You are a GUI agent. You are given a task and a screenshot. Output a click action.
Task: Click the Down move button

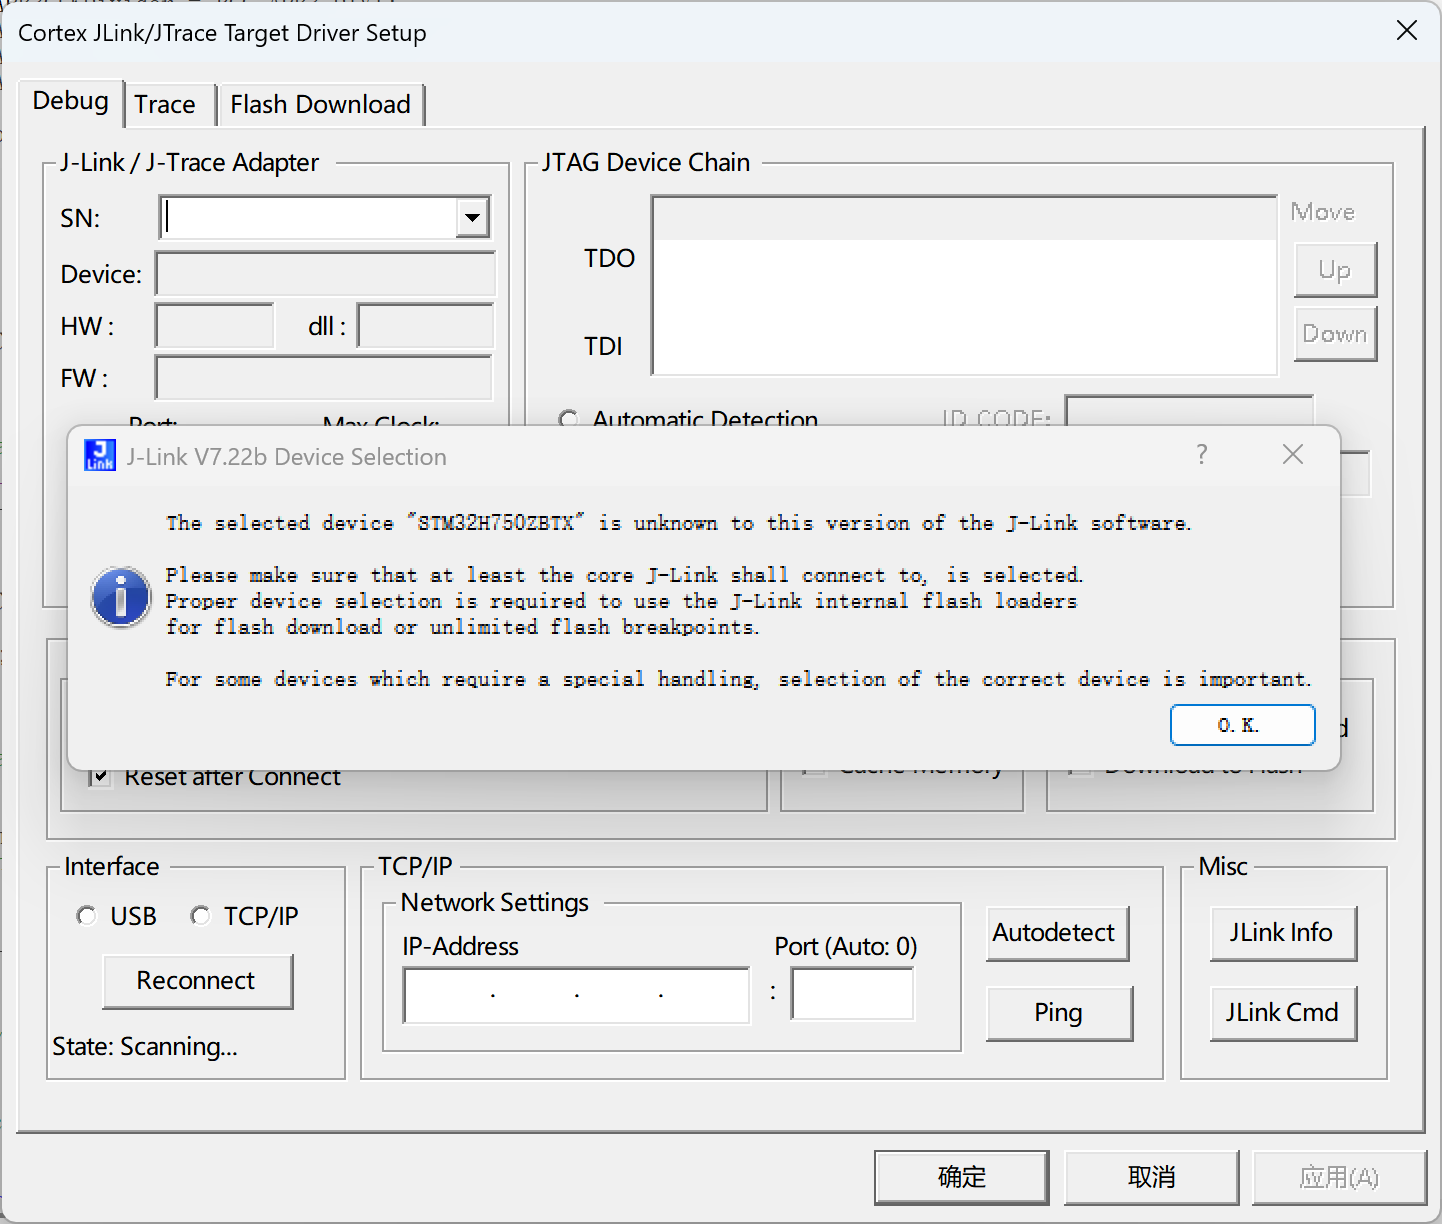(x=1335, y=334)
